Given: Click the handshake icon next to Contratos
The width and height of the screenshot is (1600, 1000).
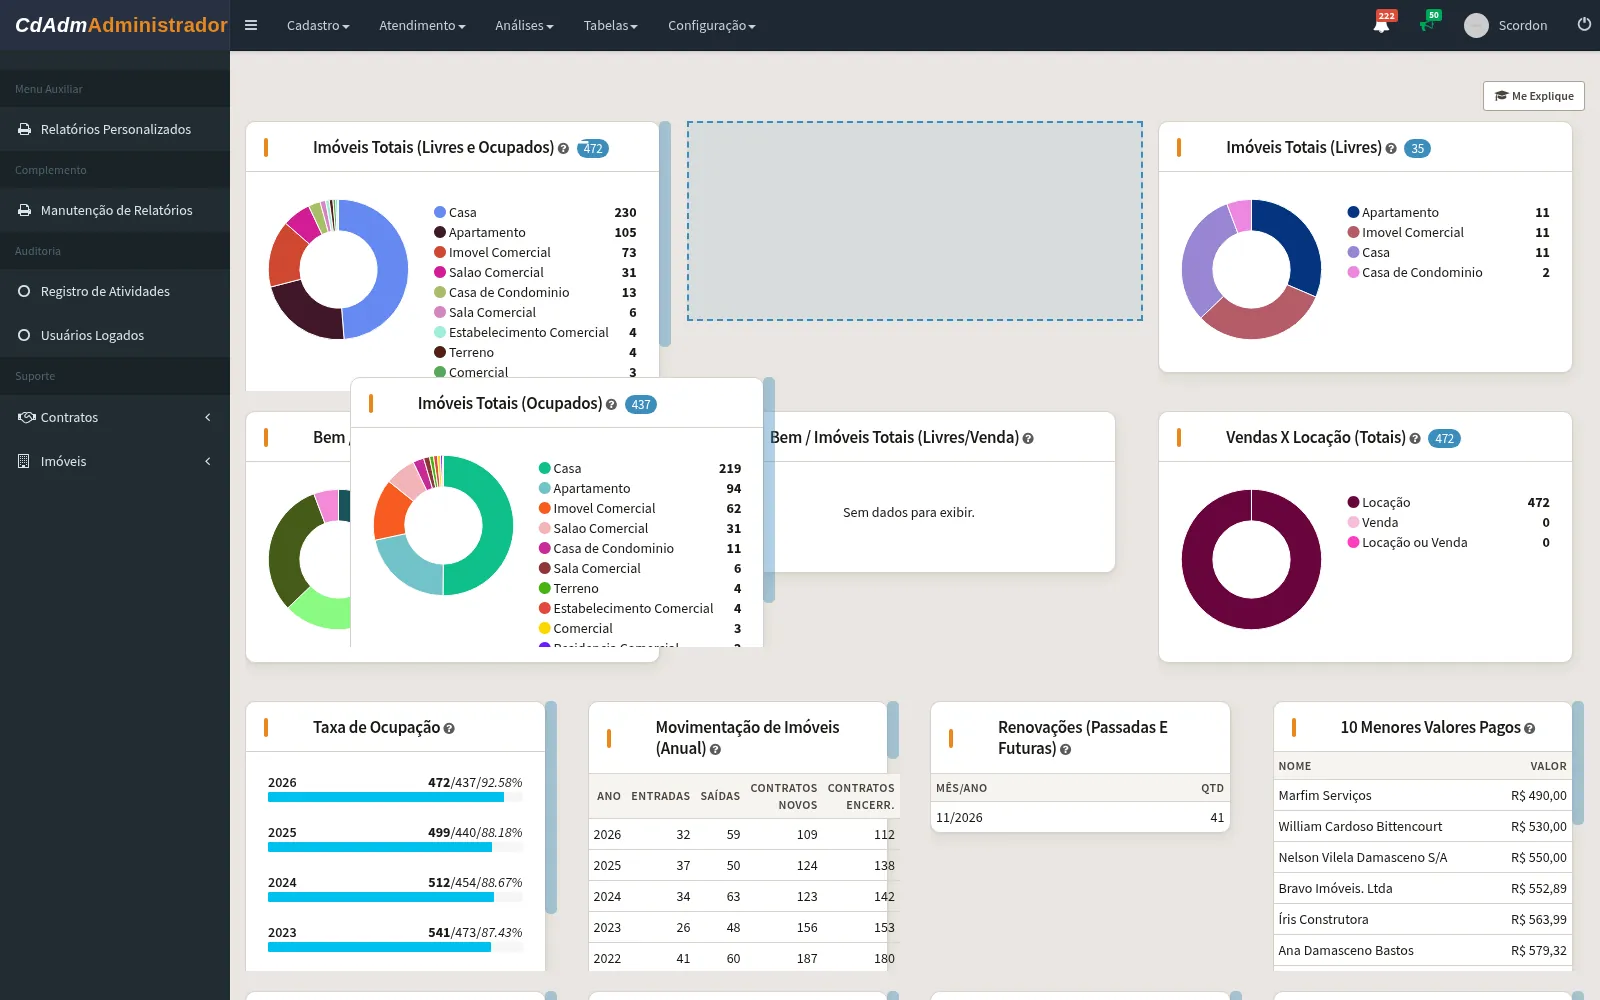Looking at the screenshot, I should (26, 417).
